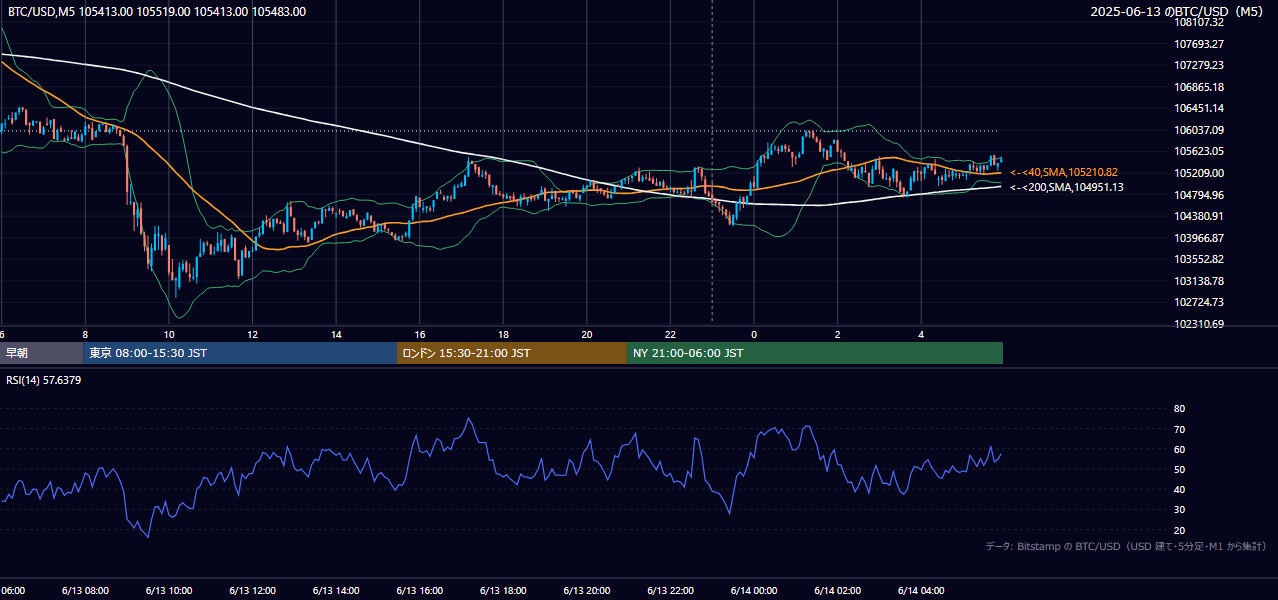Click the BTC/USD,M5 OHLC header text
Screen dimensions: 1278x600
click(x=157, y=12)
